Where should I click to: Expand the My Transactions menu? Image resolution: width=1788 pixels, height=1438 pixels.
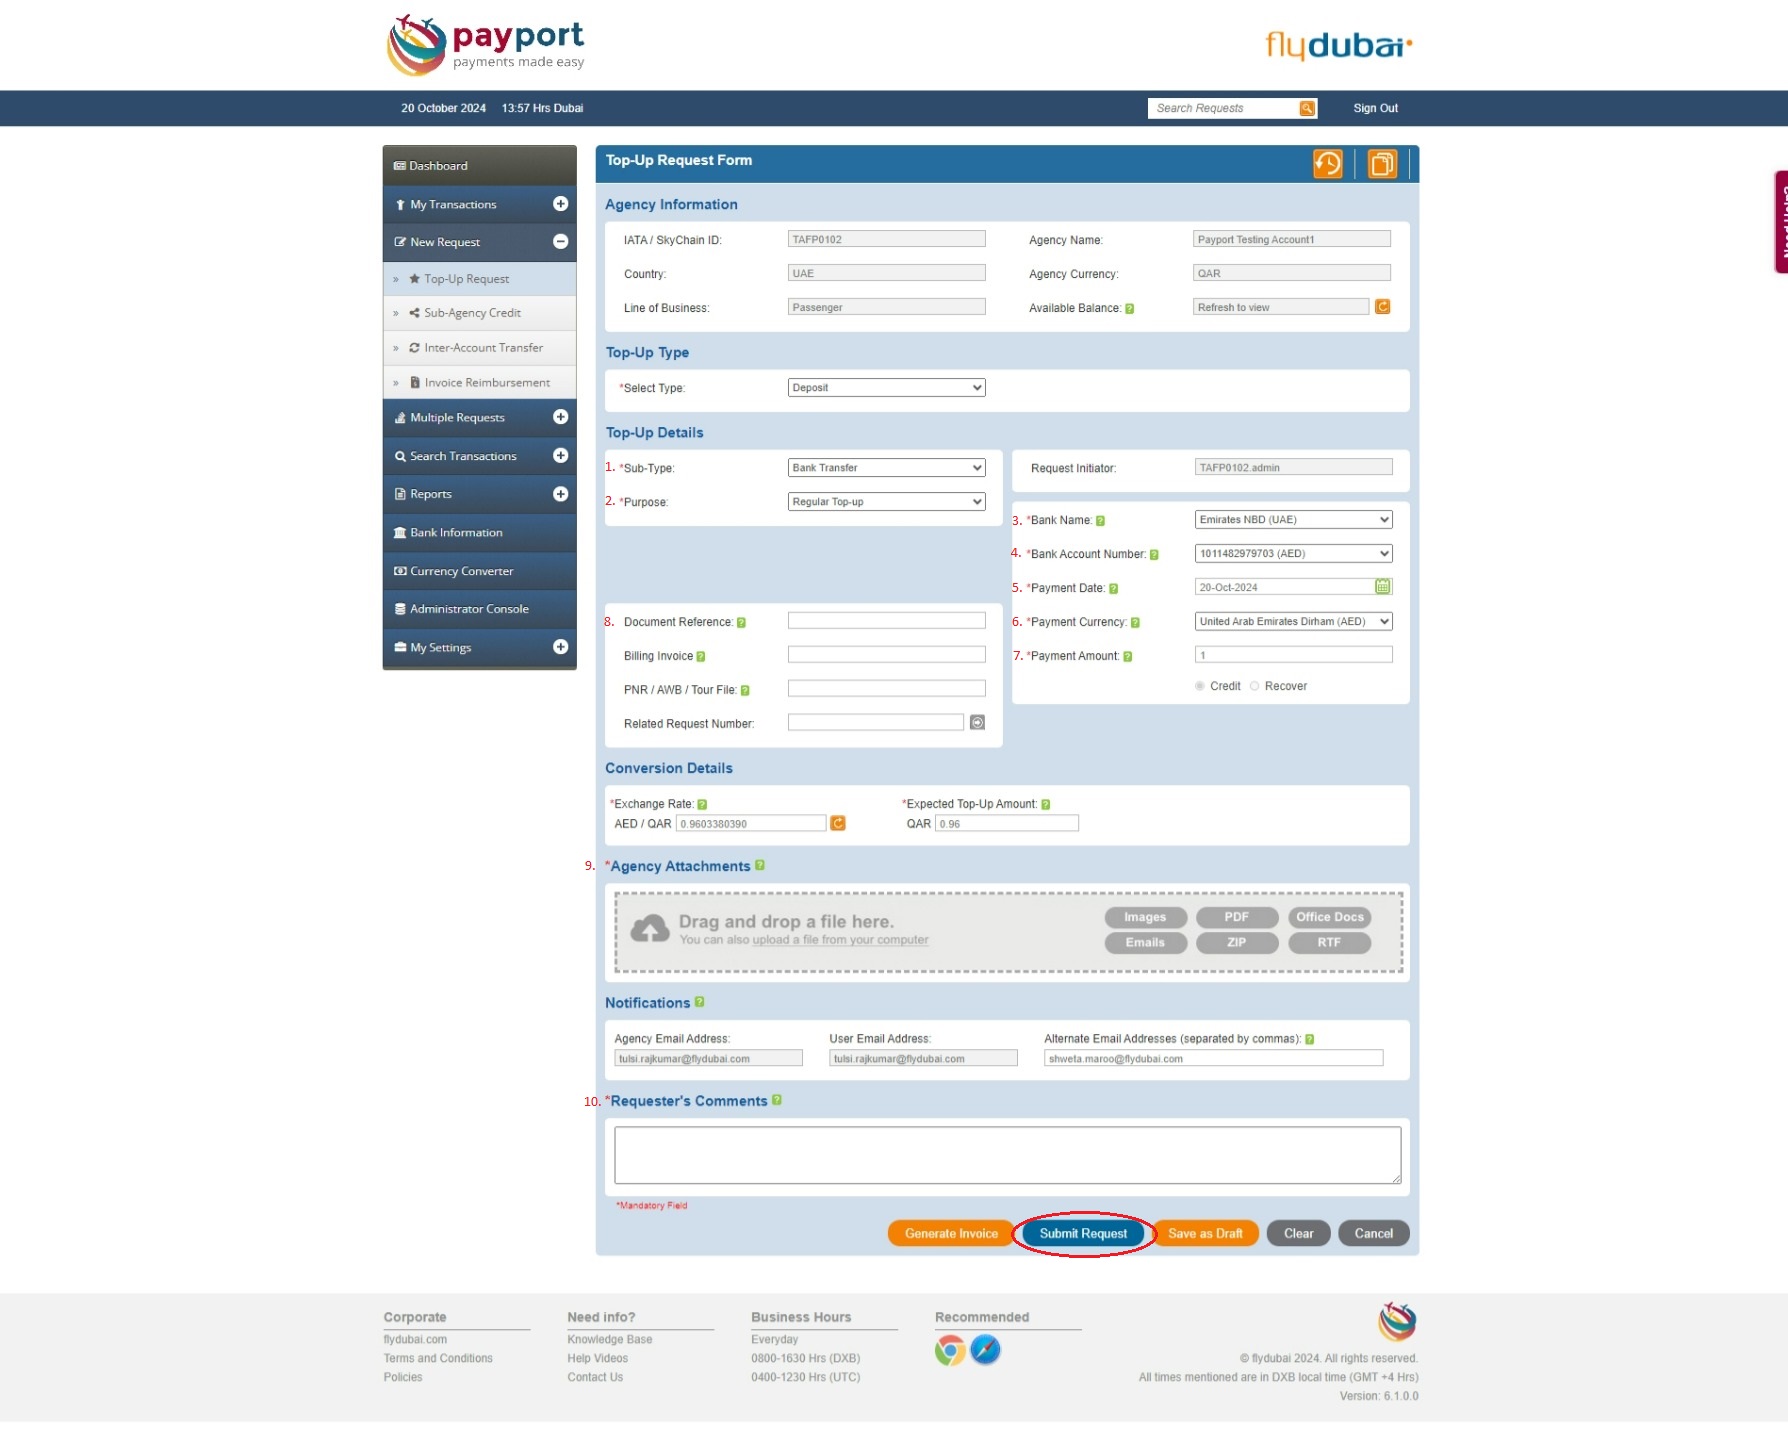(x=560, y=204)
